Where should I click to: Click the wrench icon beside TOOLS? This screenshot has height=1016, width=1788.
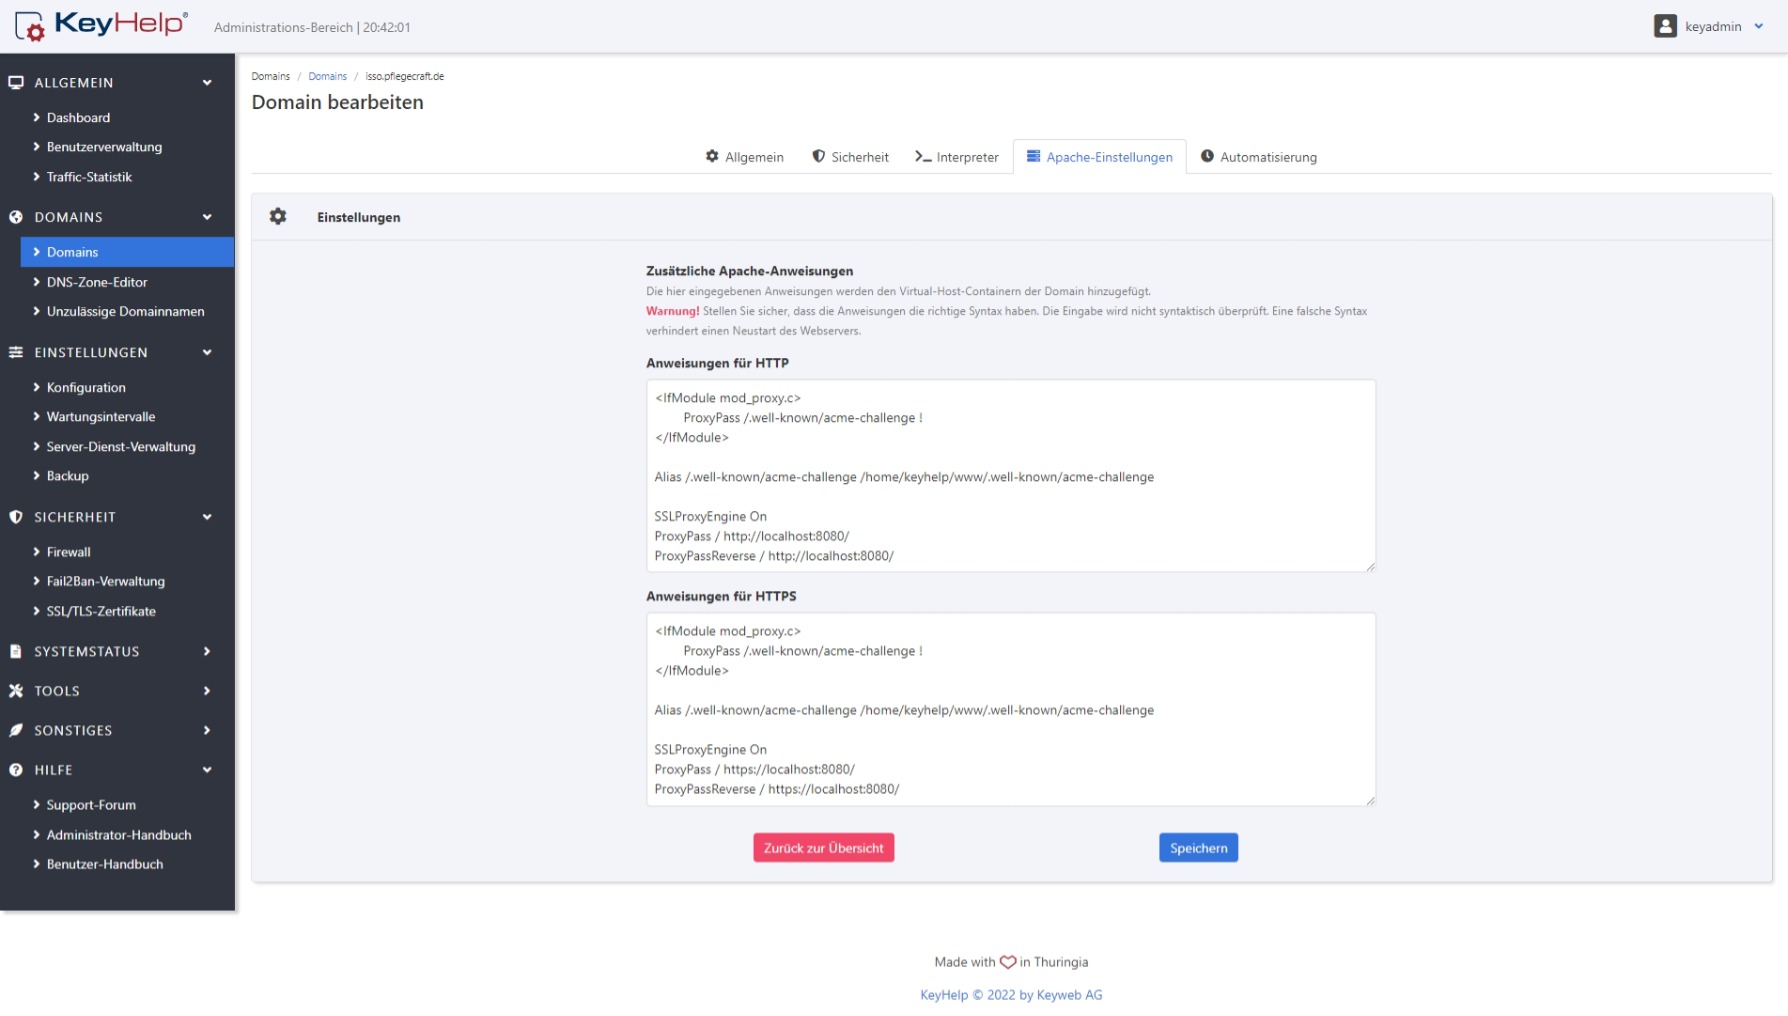point(16,691)
